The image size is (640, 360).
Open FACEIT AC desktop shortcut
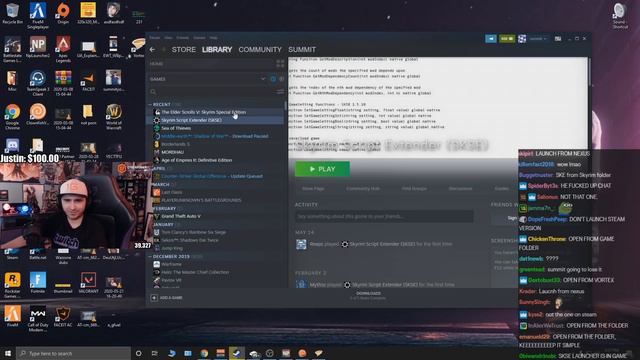(x=63, y=317)
